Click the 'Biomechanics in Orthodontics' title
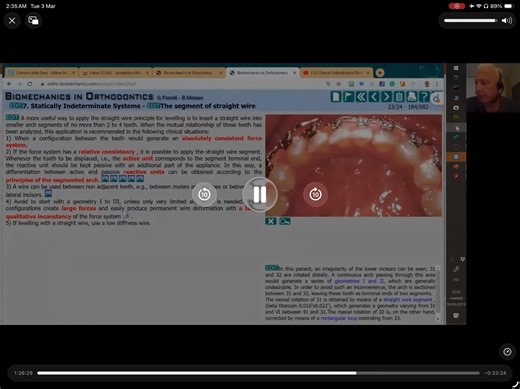520x389 pixels. pos(79,97)
